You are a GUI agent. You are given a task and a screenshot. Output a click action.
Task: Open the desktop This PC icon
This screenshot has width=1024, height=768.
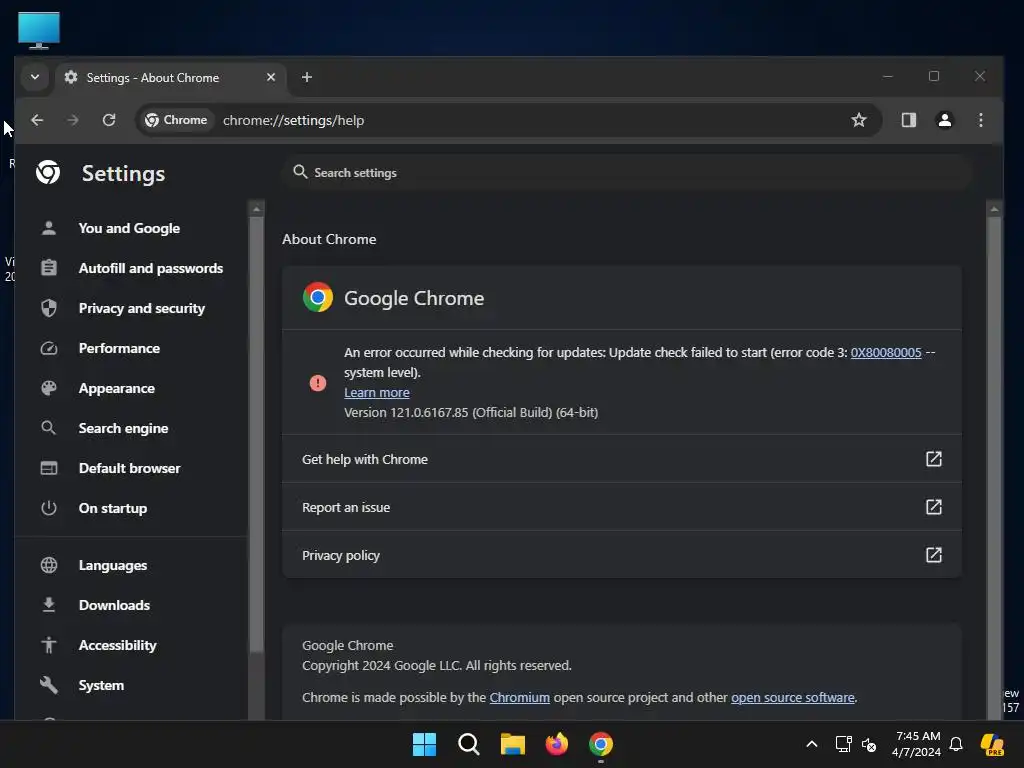(39, 30)
